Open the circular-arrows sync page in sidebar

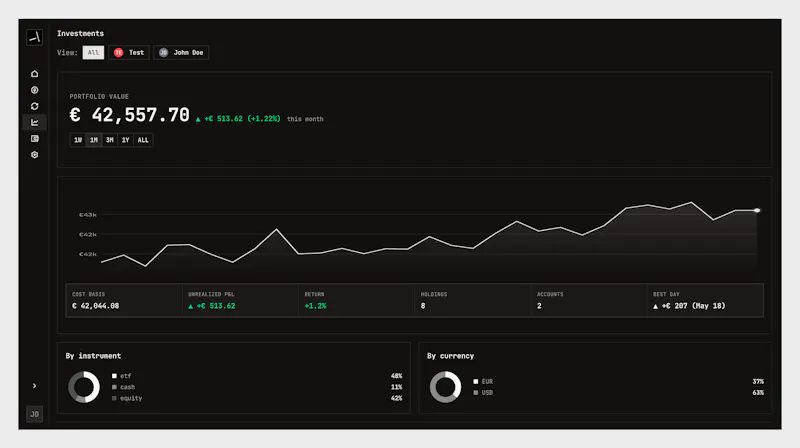34,106
